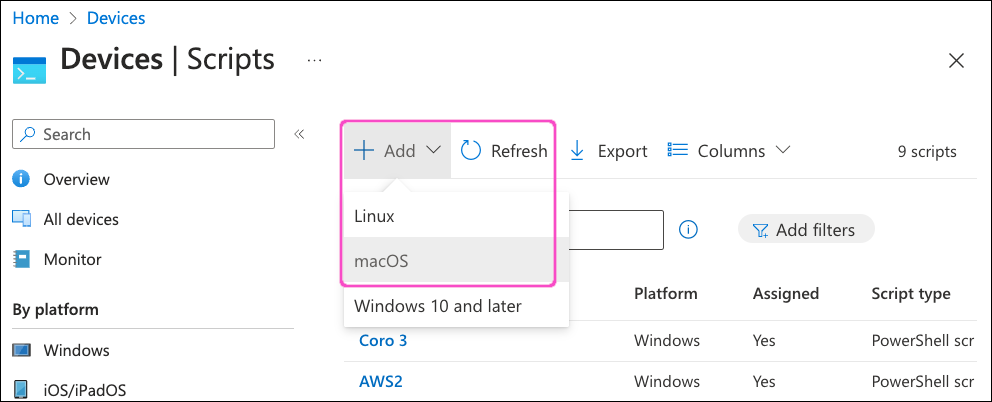992x402 pixels.
Task: Click the Overview info icon in sidebar
Action: 21,179
